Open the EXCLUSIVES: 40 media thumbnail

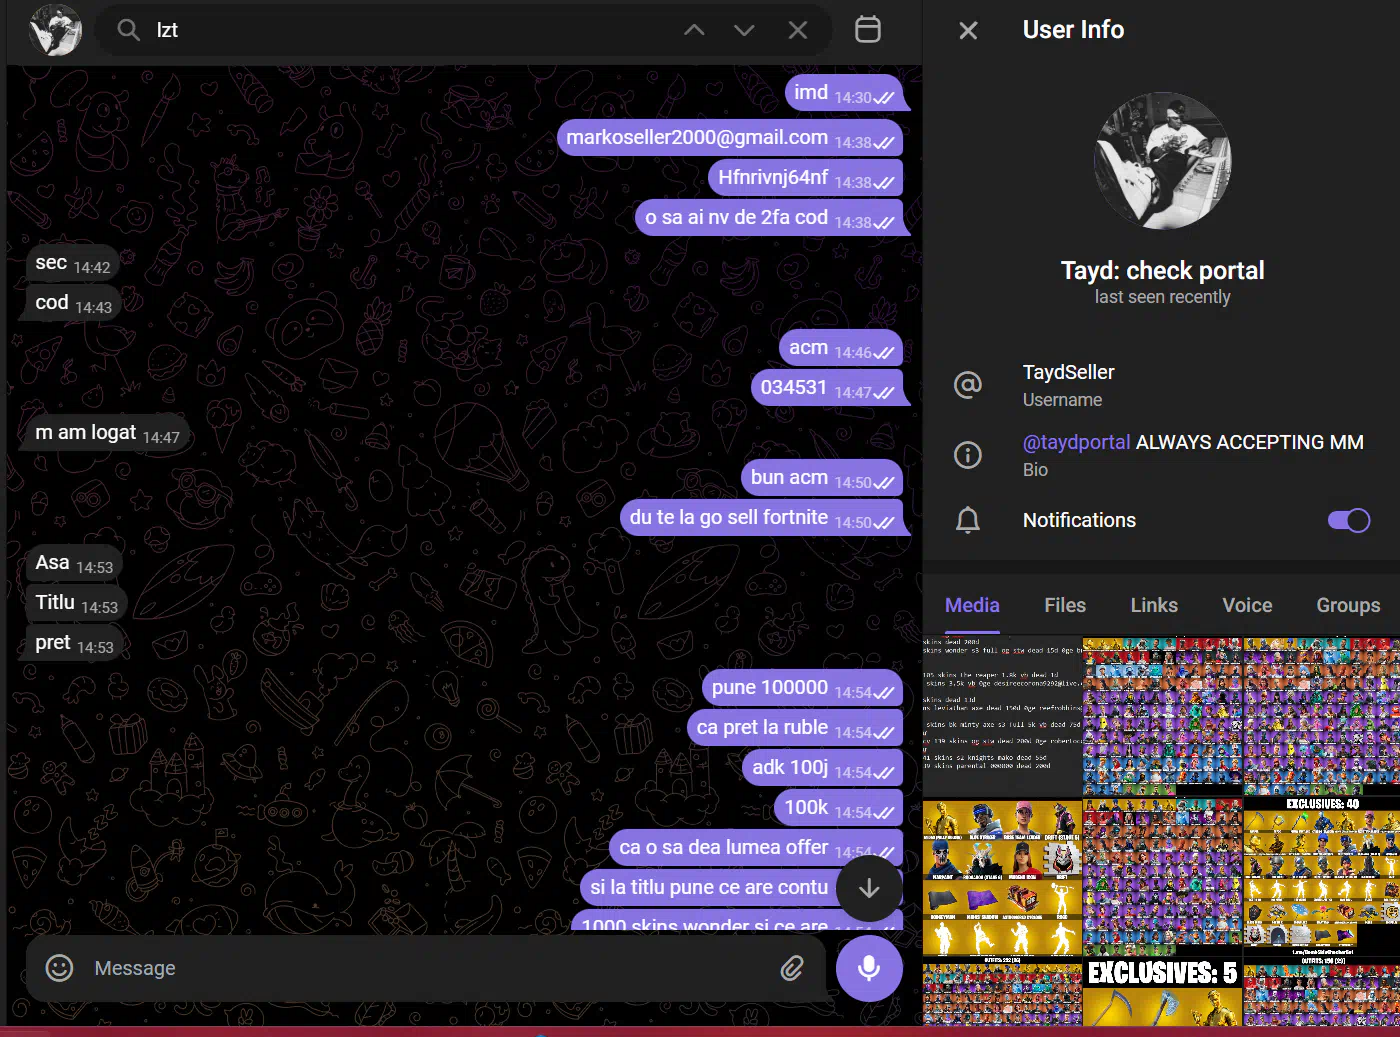(x=1322, y=879)
